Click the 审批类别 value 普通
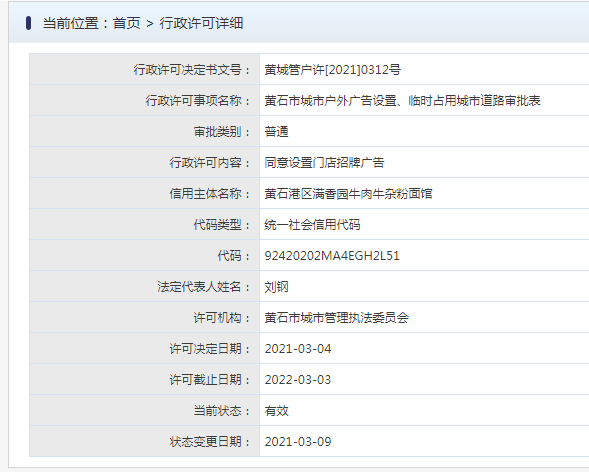 tap(276, 132)
